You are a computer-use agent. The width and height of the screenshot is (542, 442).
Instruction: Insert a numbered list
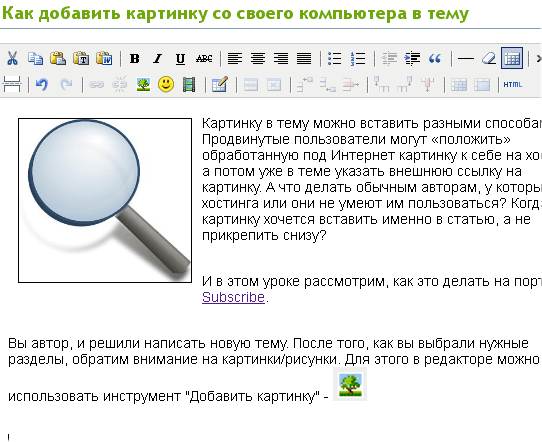point(357,58)
